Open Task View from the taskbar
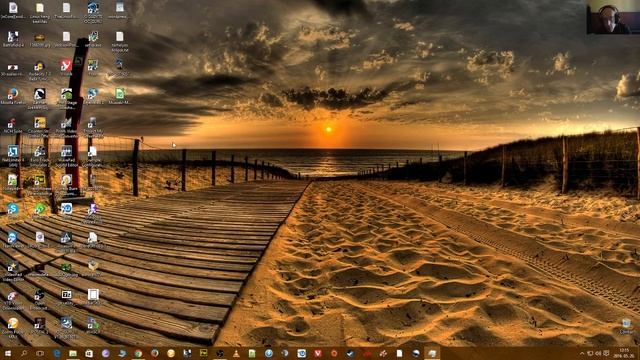Viewport: 640px width, 360px height. (x=40, y=353)
